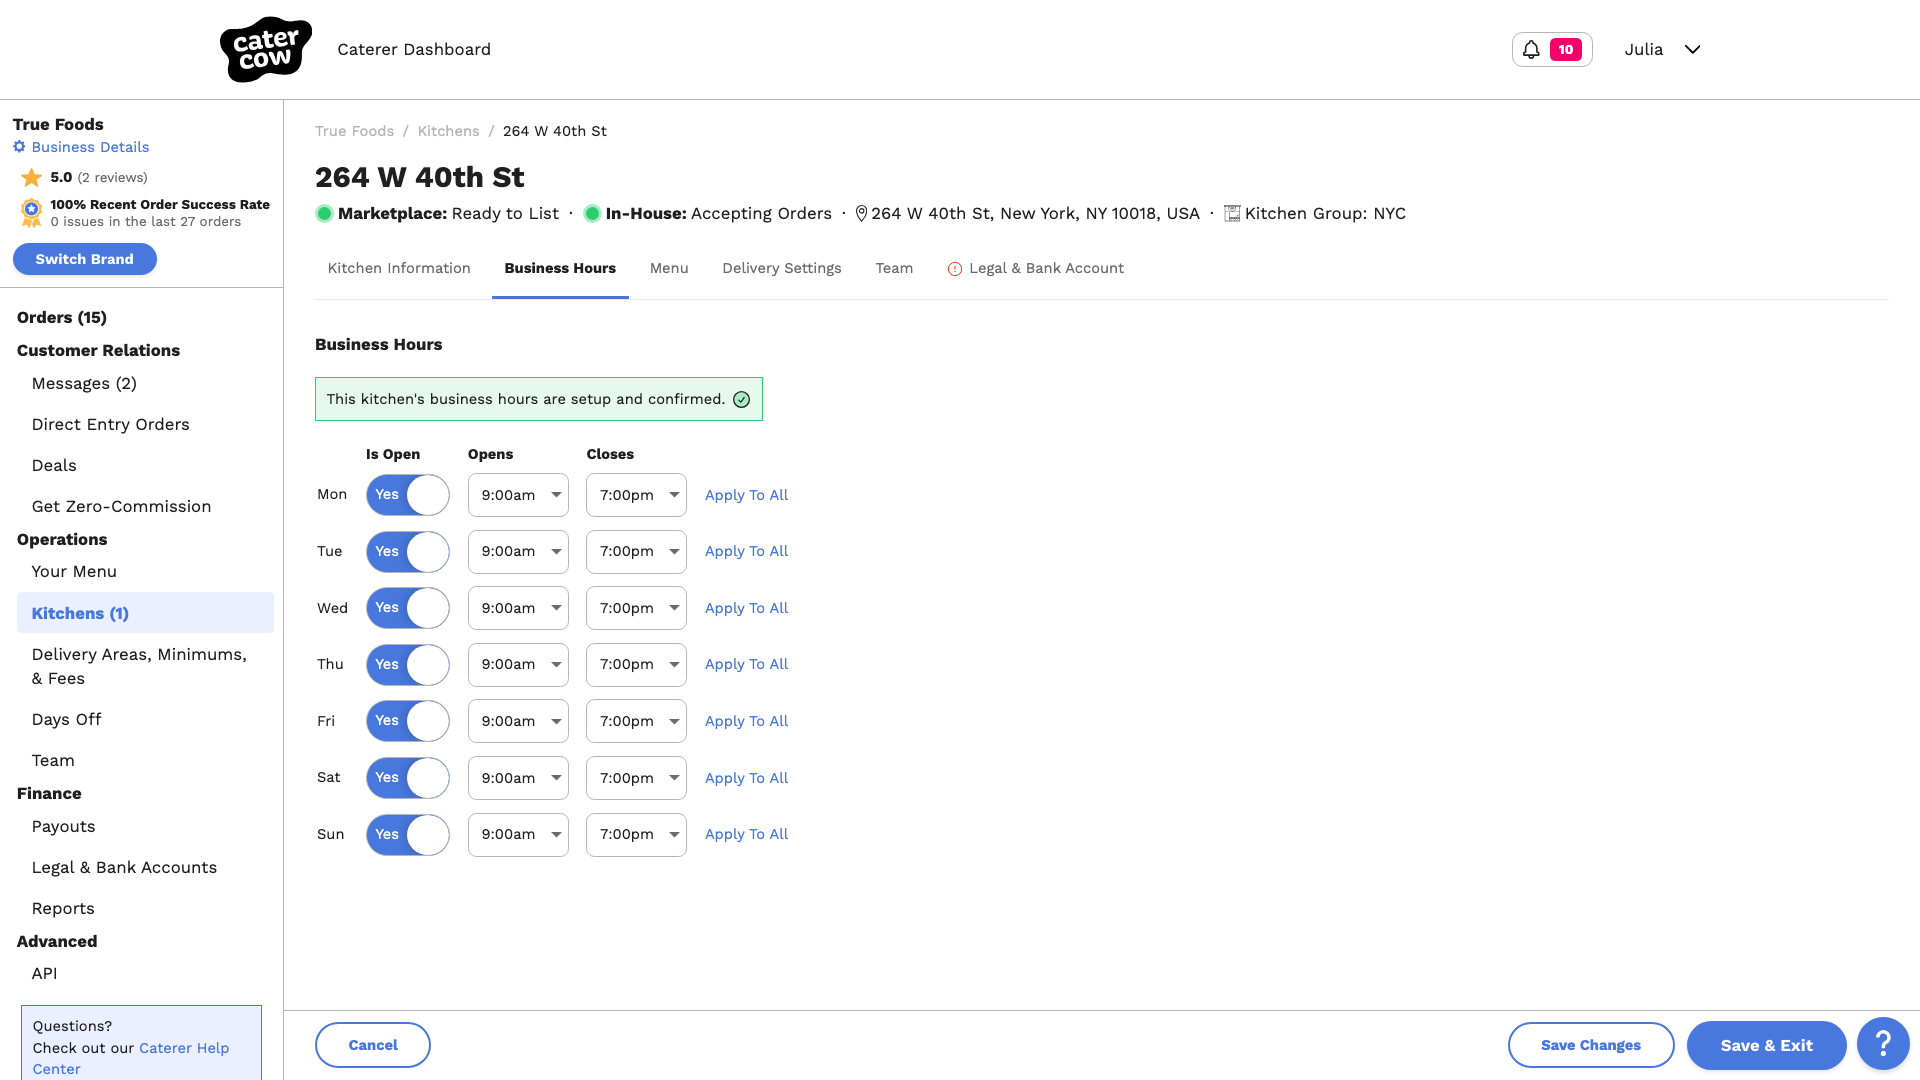
Task: Click the Kitchen Group building icon
Action: [1232, 214]
